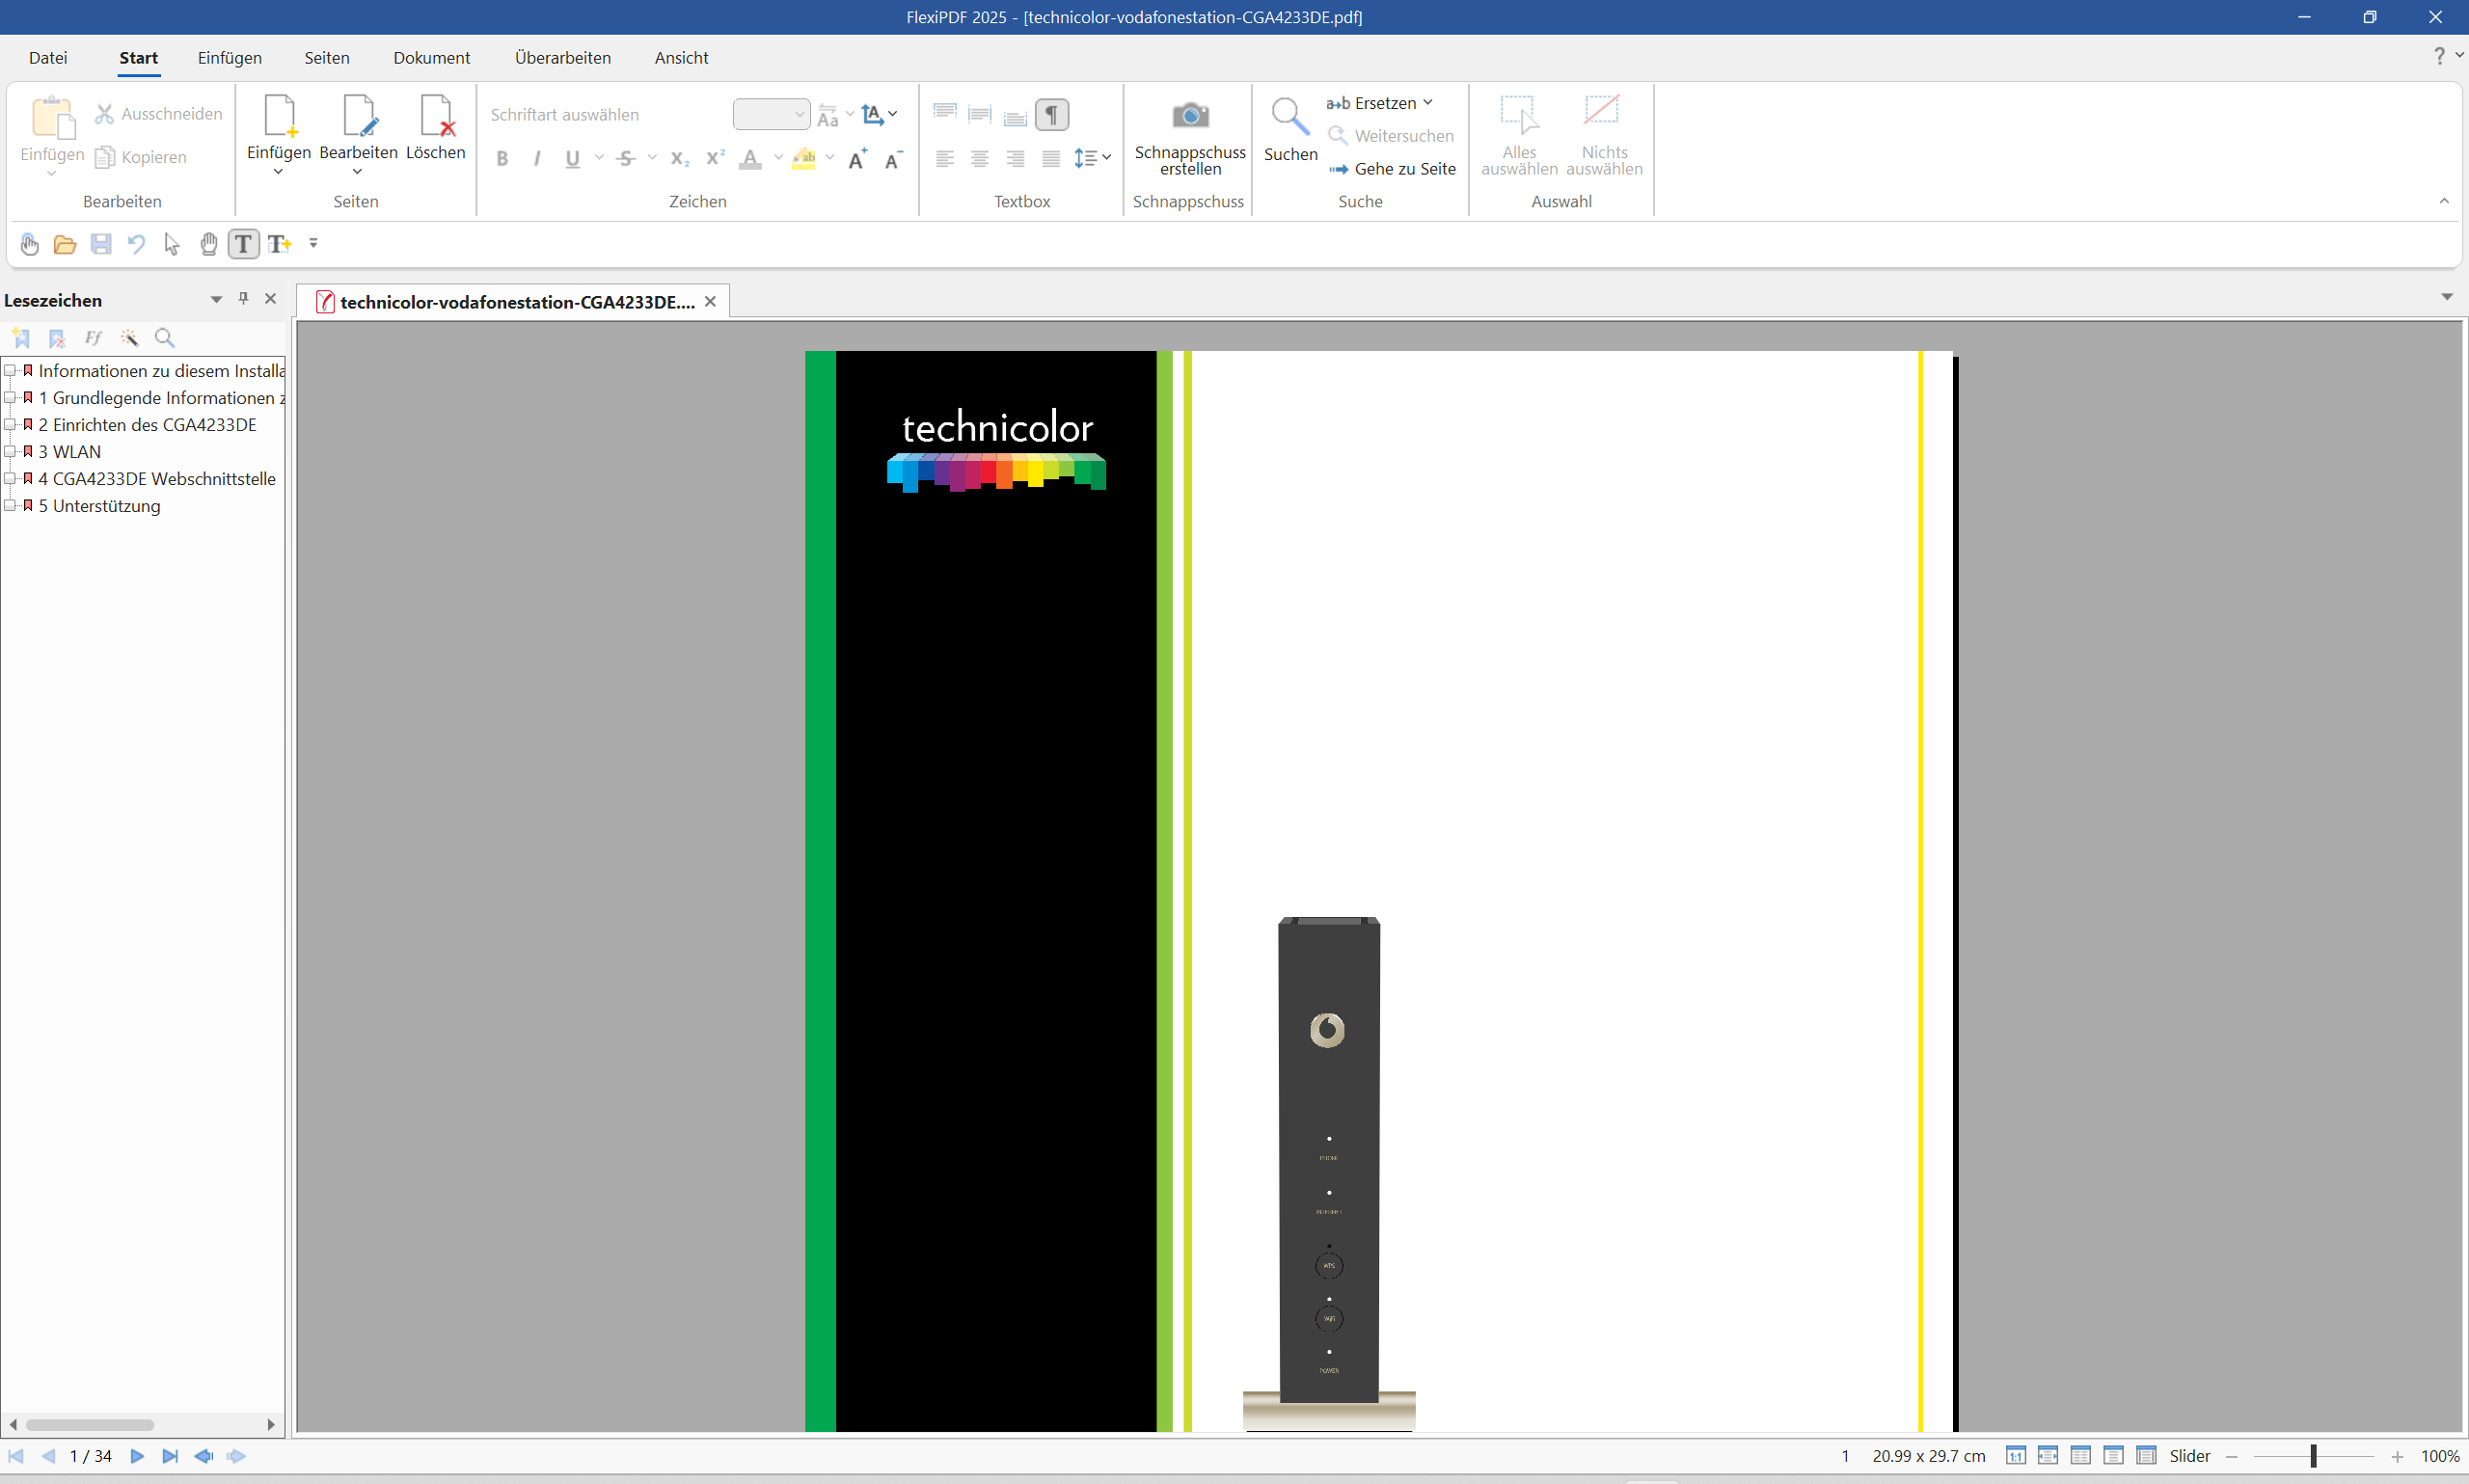Toggle paragraph marks pilcrow button
The height and width of the screenshot is (1484, 2469).
(x=1051, y=115)
